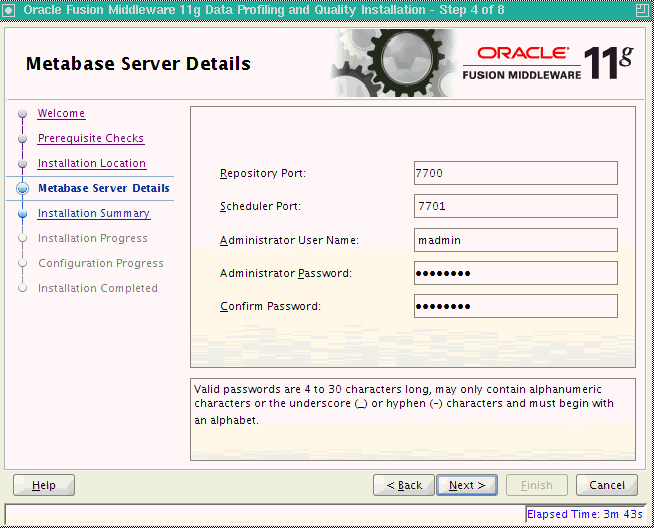Jump to Installation Summary step

(94, 213)
